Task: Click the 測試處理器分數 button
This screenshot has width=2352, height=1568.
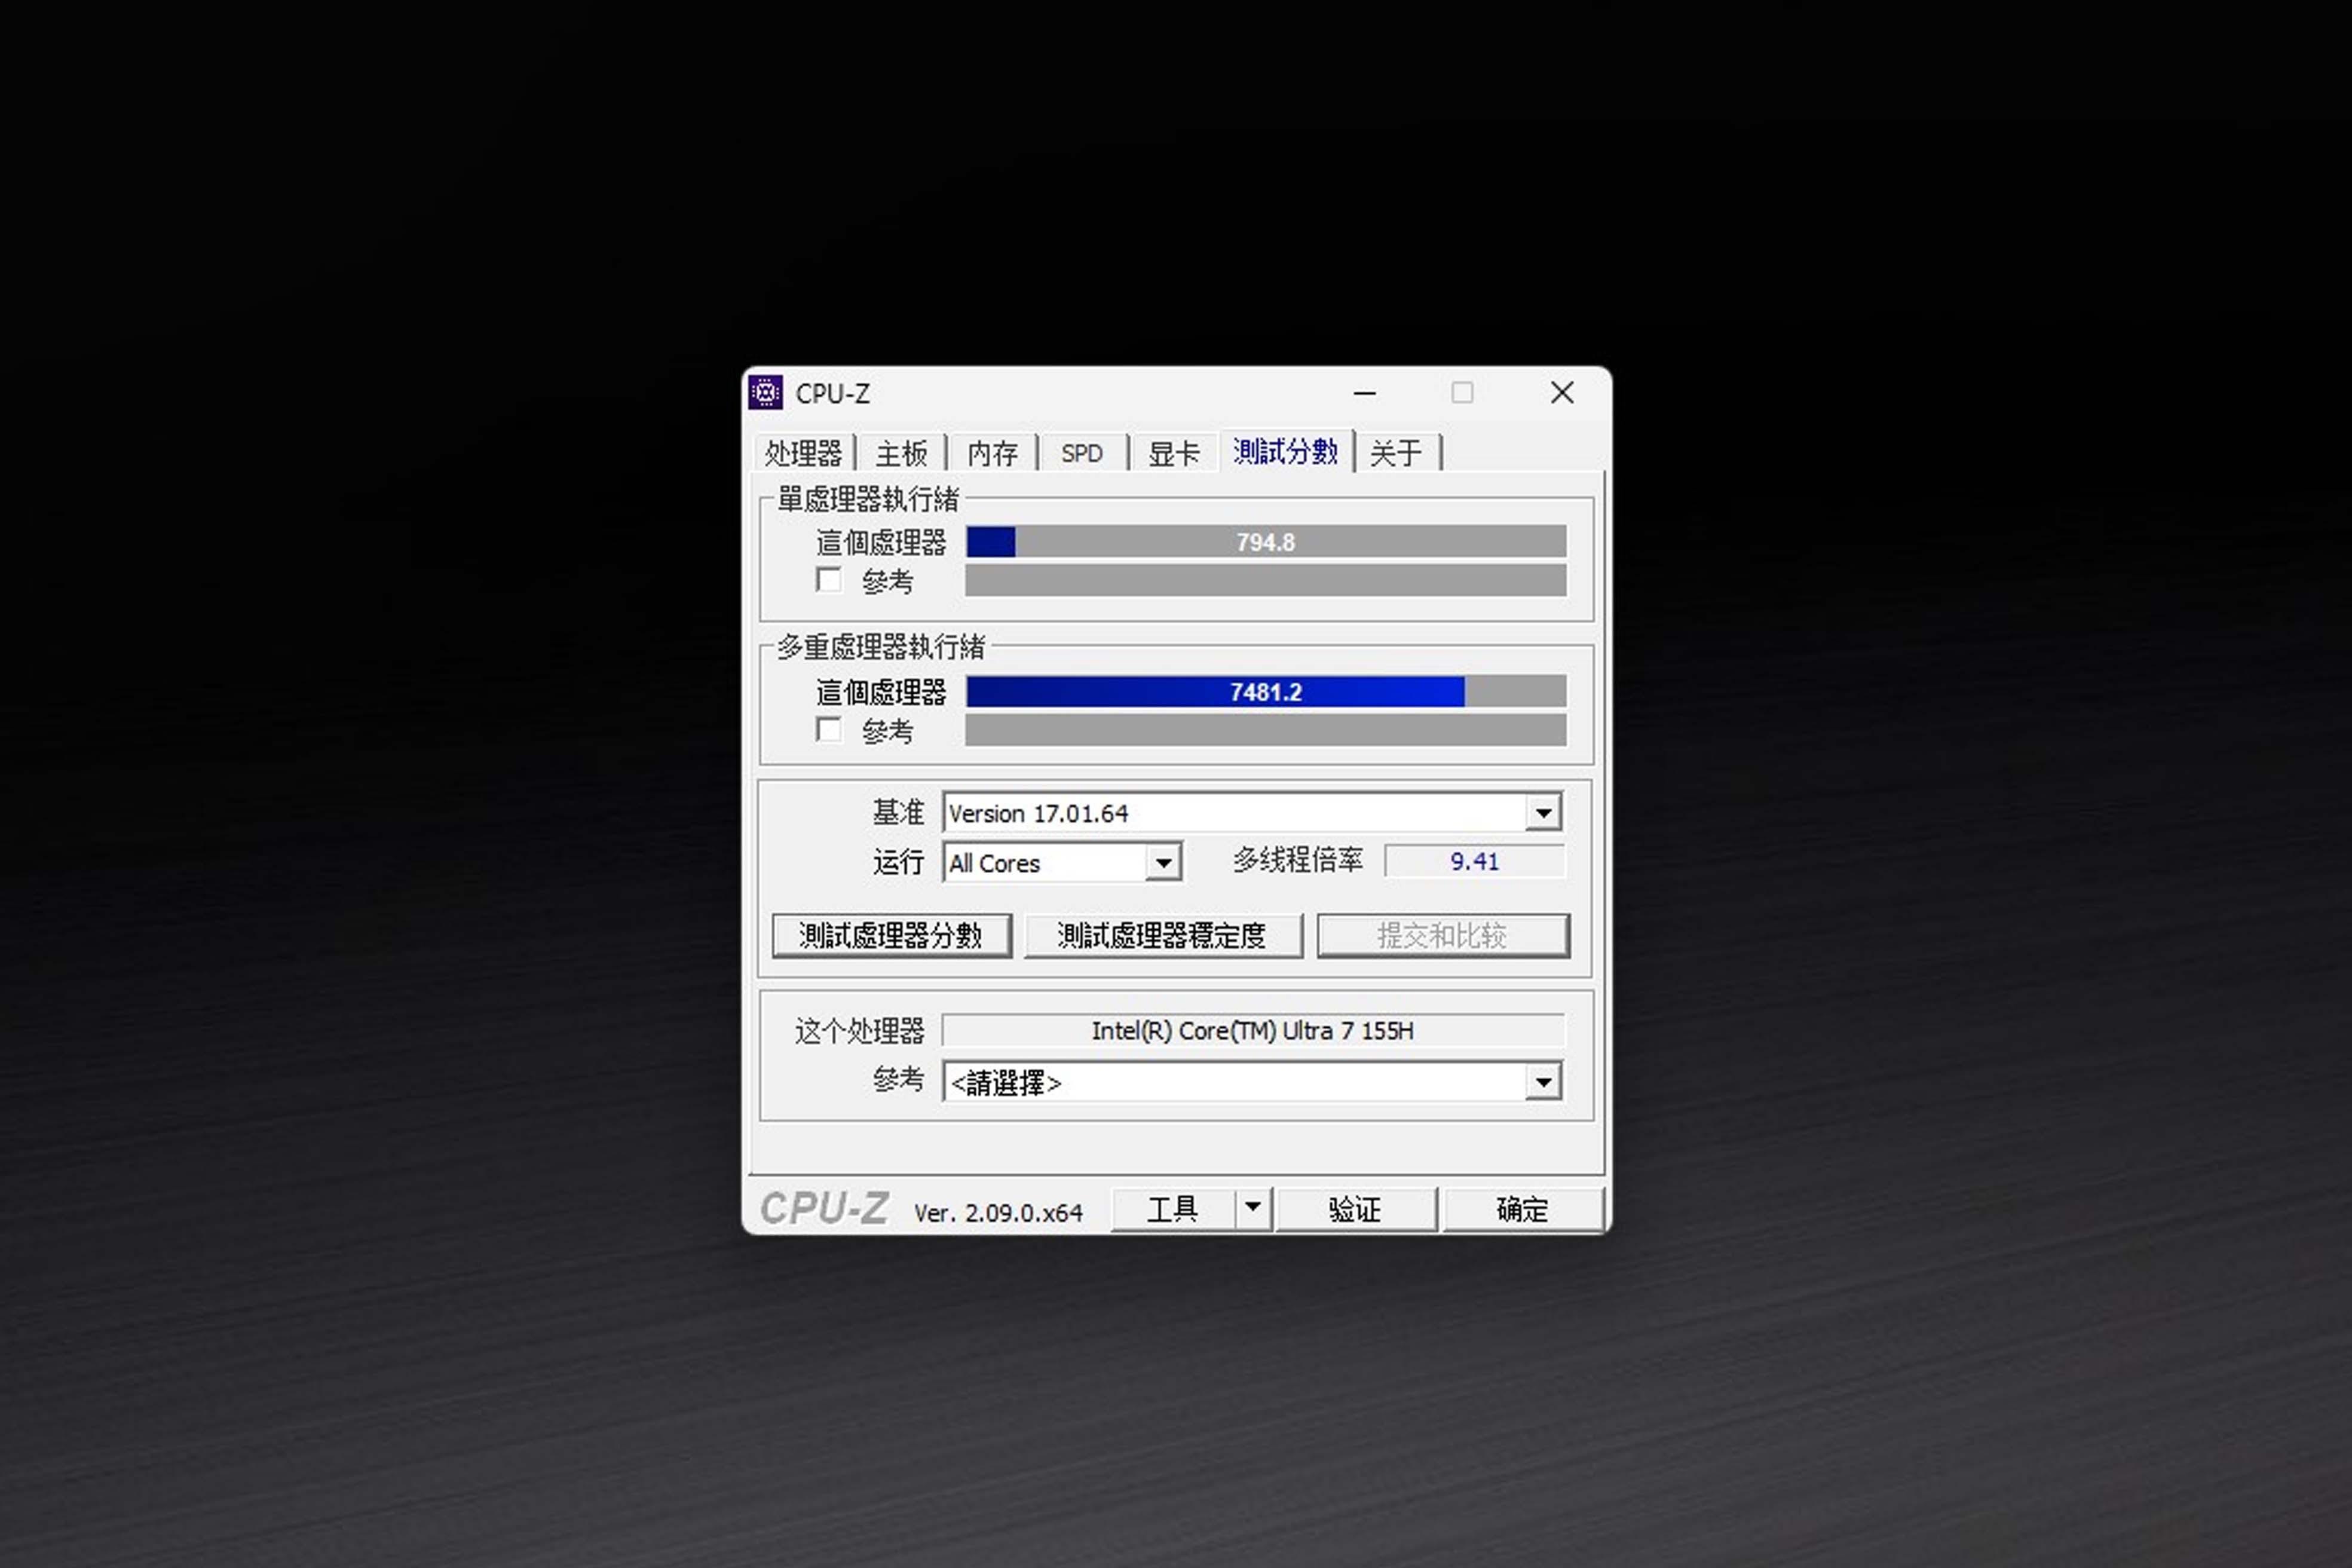Action: pos(891,936)
